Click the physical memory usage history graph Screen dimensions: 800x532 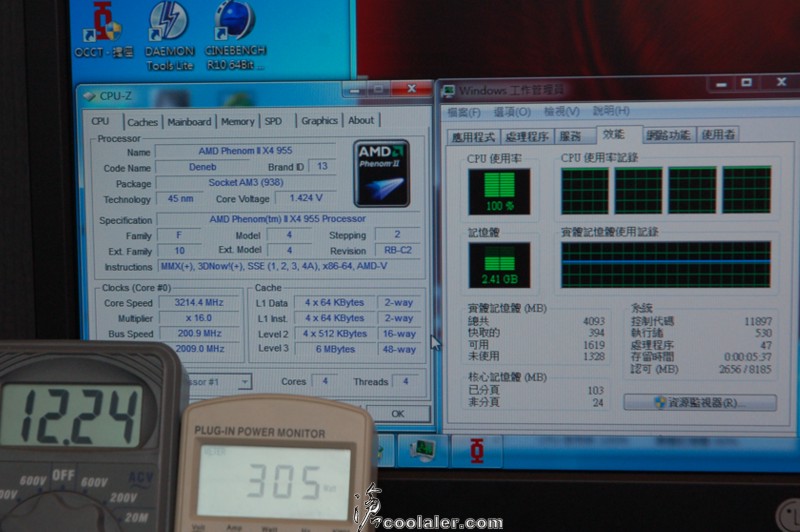(666, 265)
